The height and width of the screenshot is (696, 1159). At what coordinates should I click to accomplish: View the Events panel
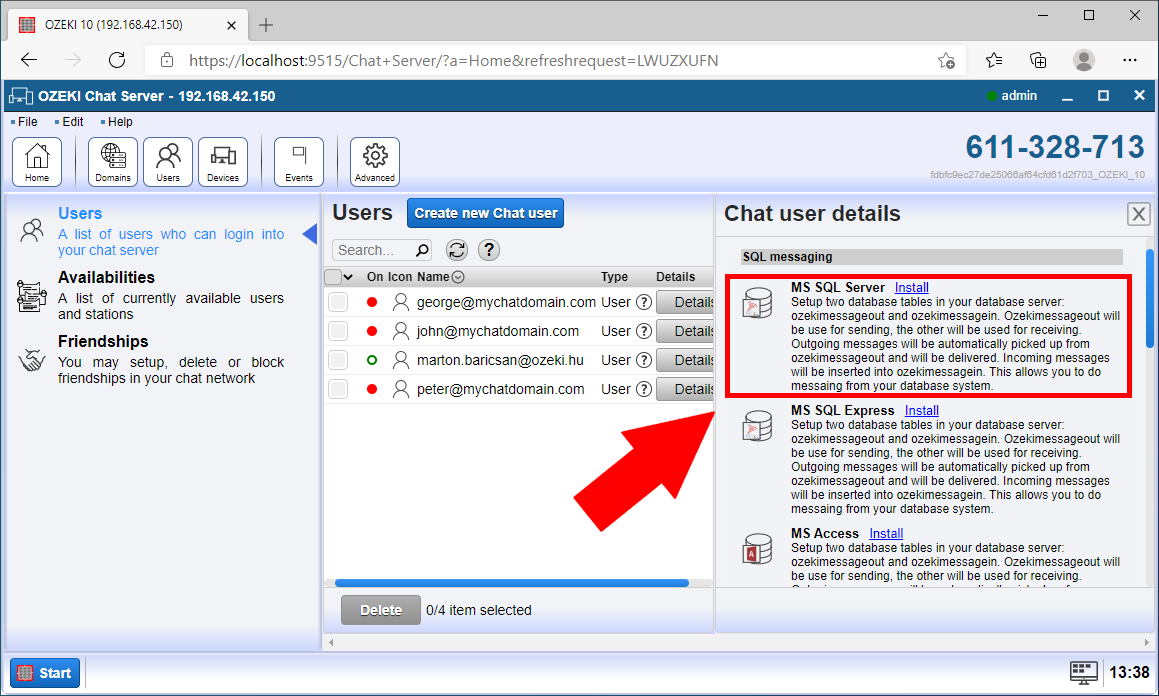coord(298,160)
